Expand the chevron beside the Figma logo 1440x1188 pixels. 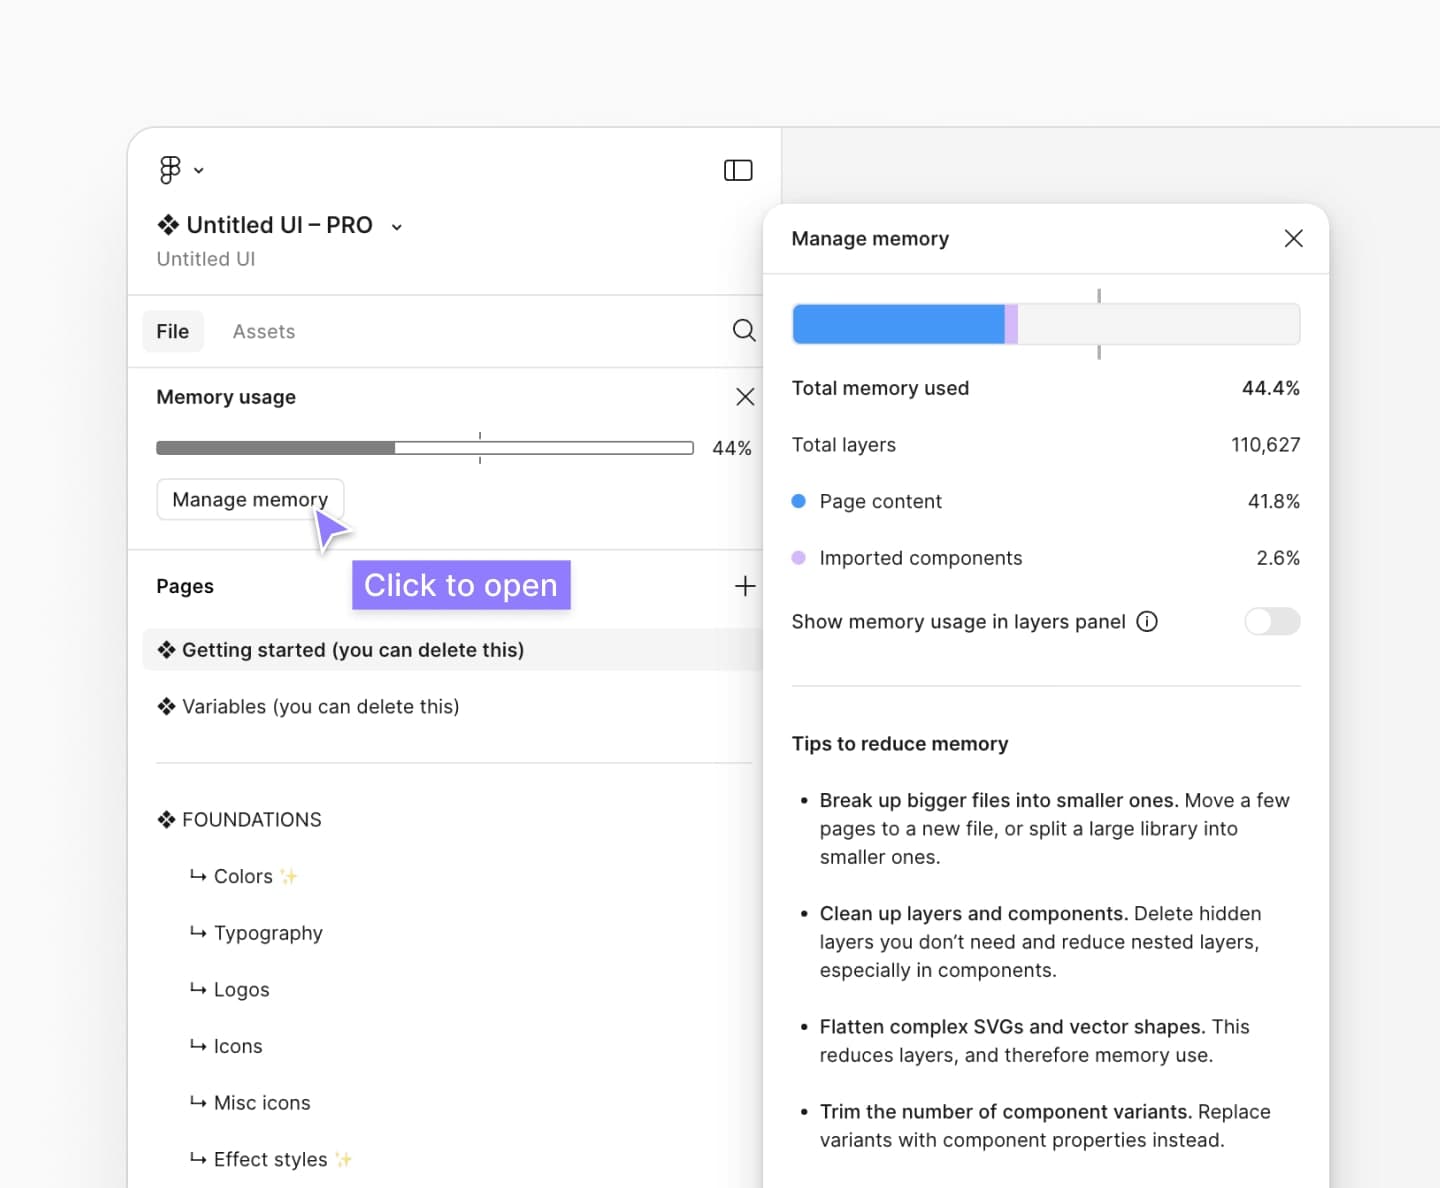pyautogui.click(x=199, y=171)
